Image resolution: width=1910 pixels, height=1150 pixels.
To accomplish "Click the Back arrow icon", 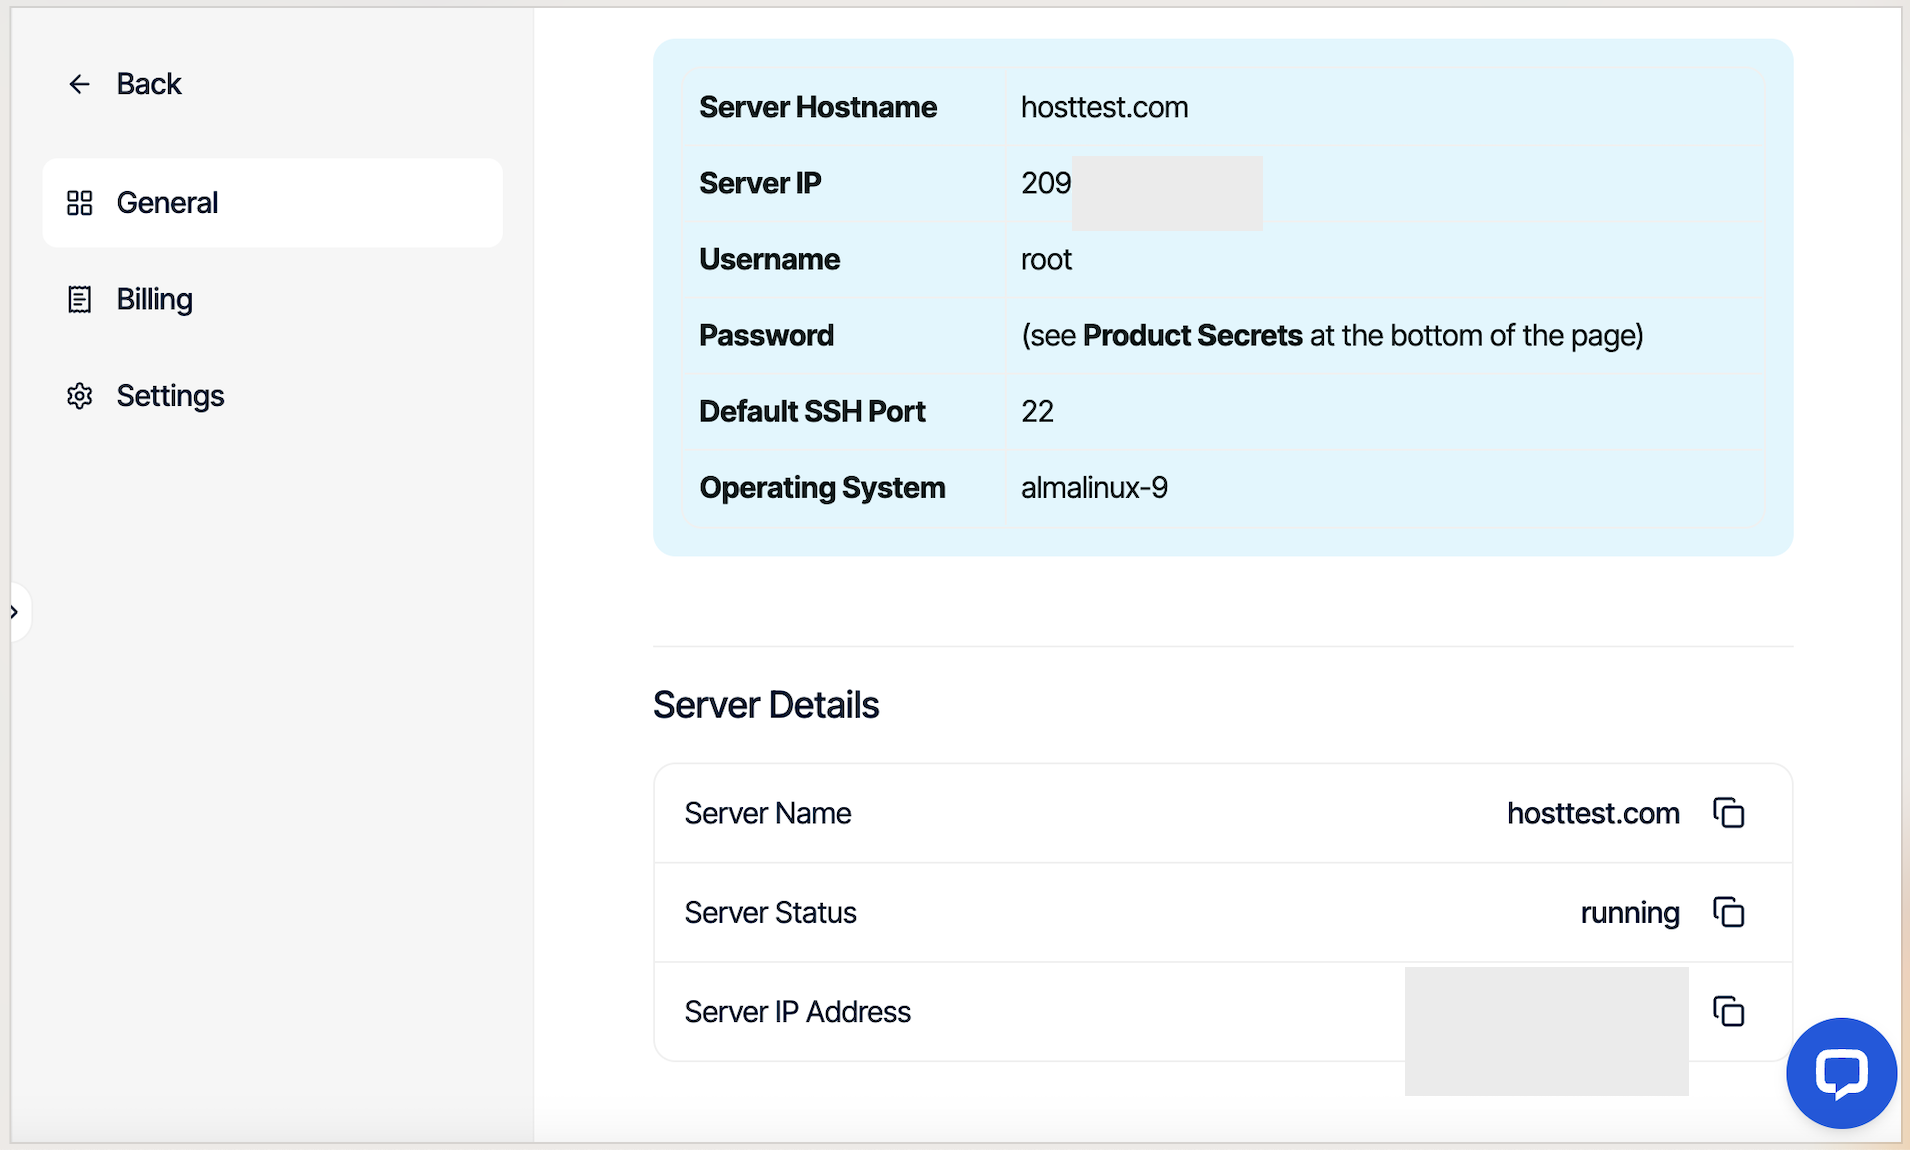I will pos(79,84).
